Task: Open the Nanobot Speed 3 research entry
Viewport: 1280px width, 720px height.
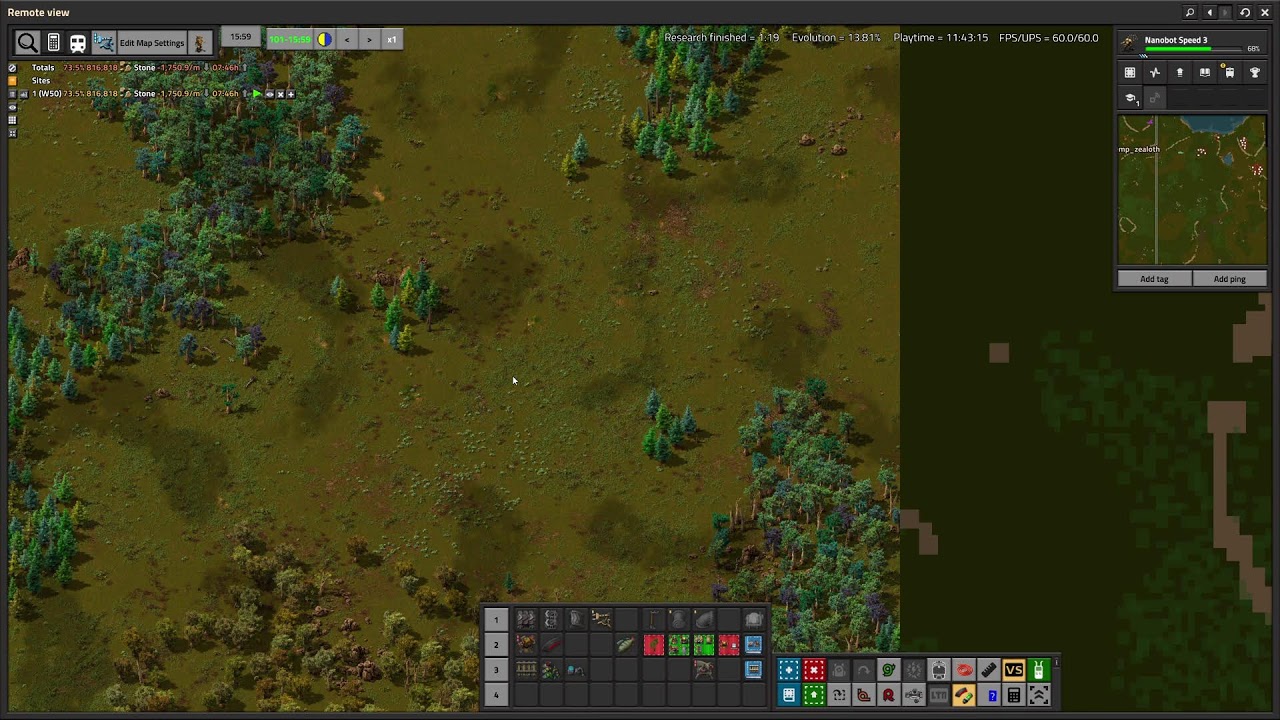Action: point(1190,43)
